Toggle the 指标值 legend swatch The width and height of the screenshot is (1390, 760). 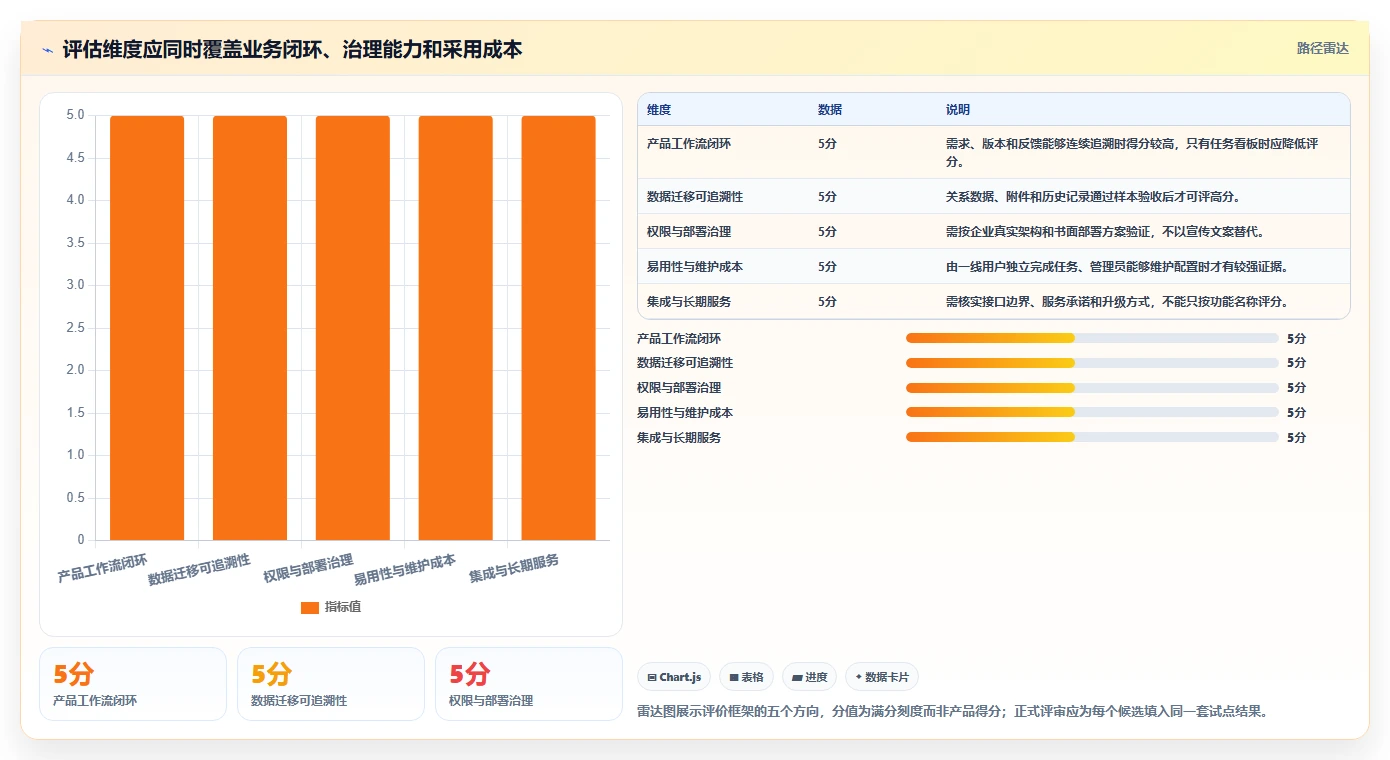pyautogui.click(x=310, y=607)
